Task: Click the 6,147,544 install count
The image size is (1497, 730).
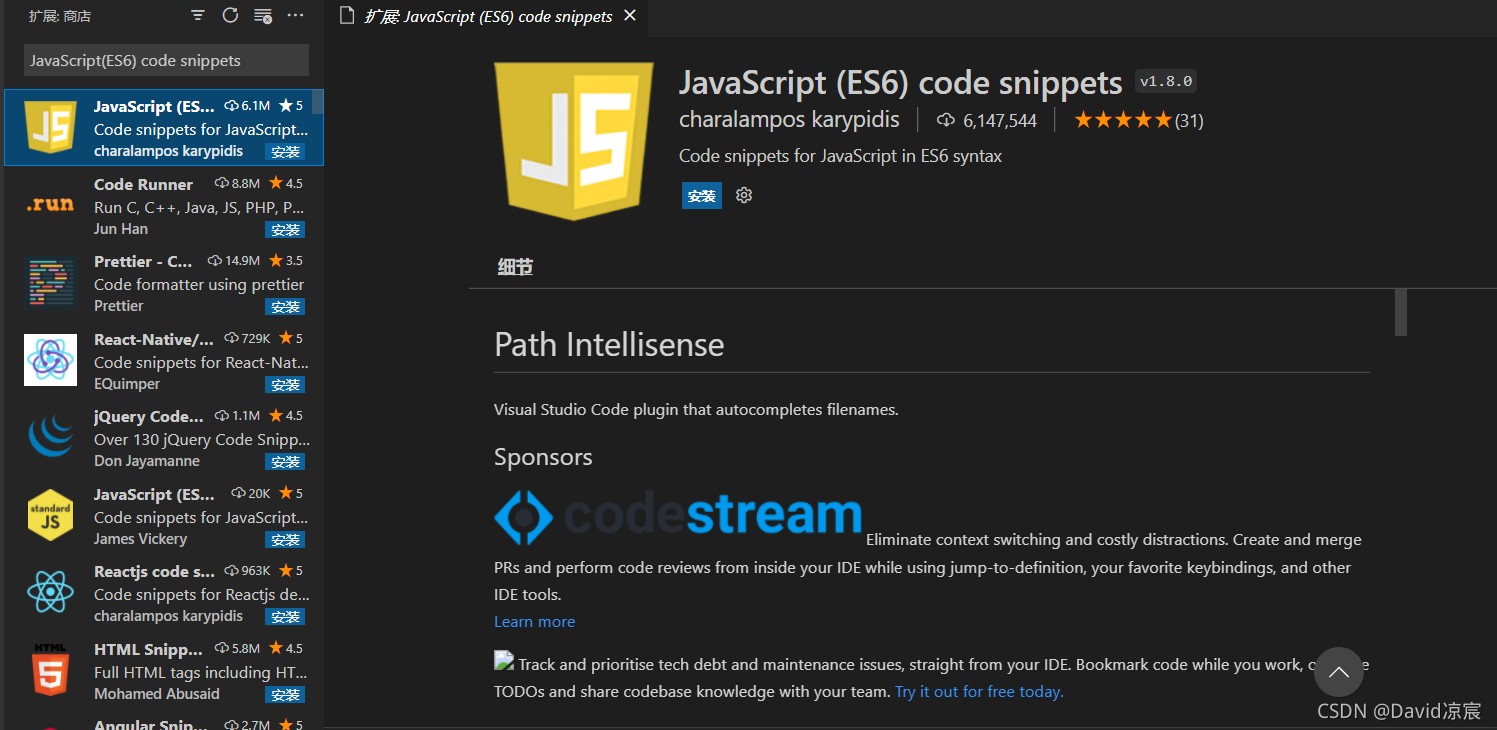Action: (987, 121)
